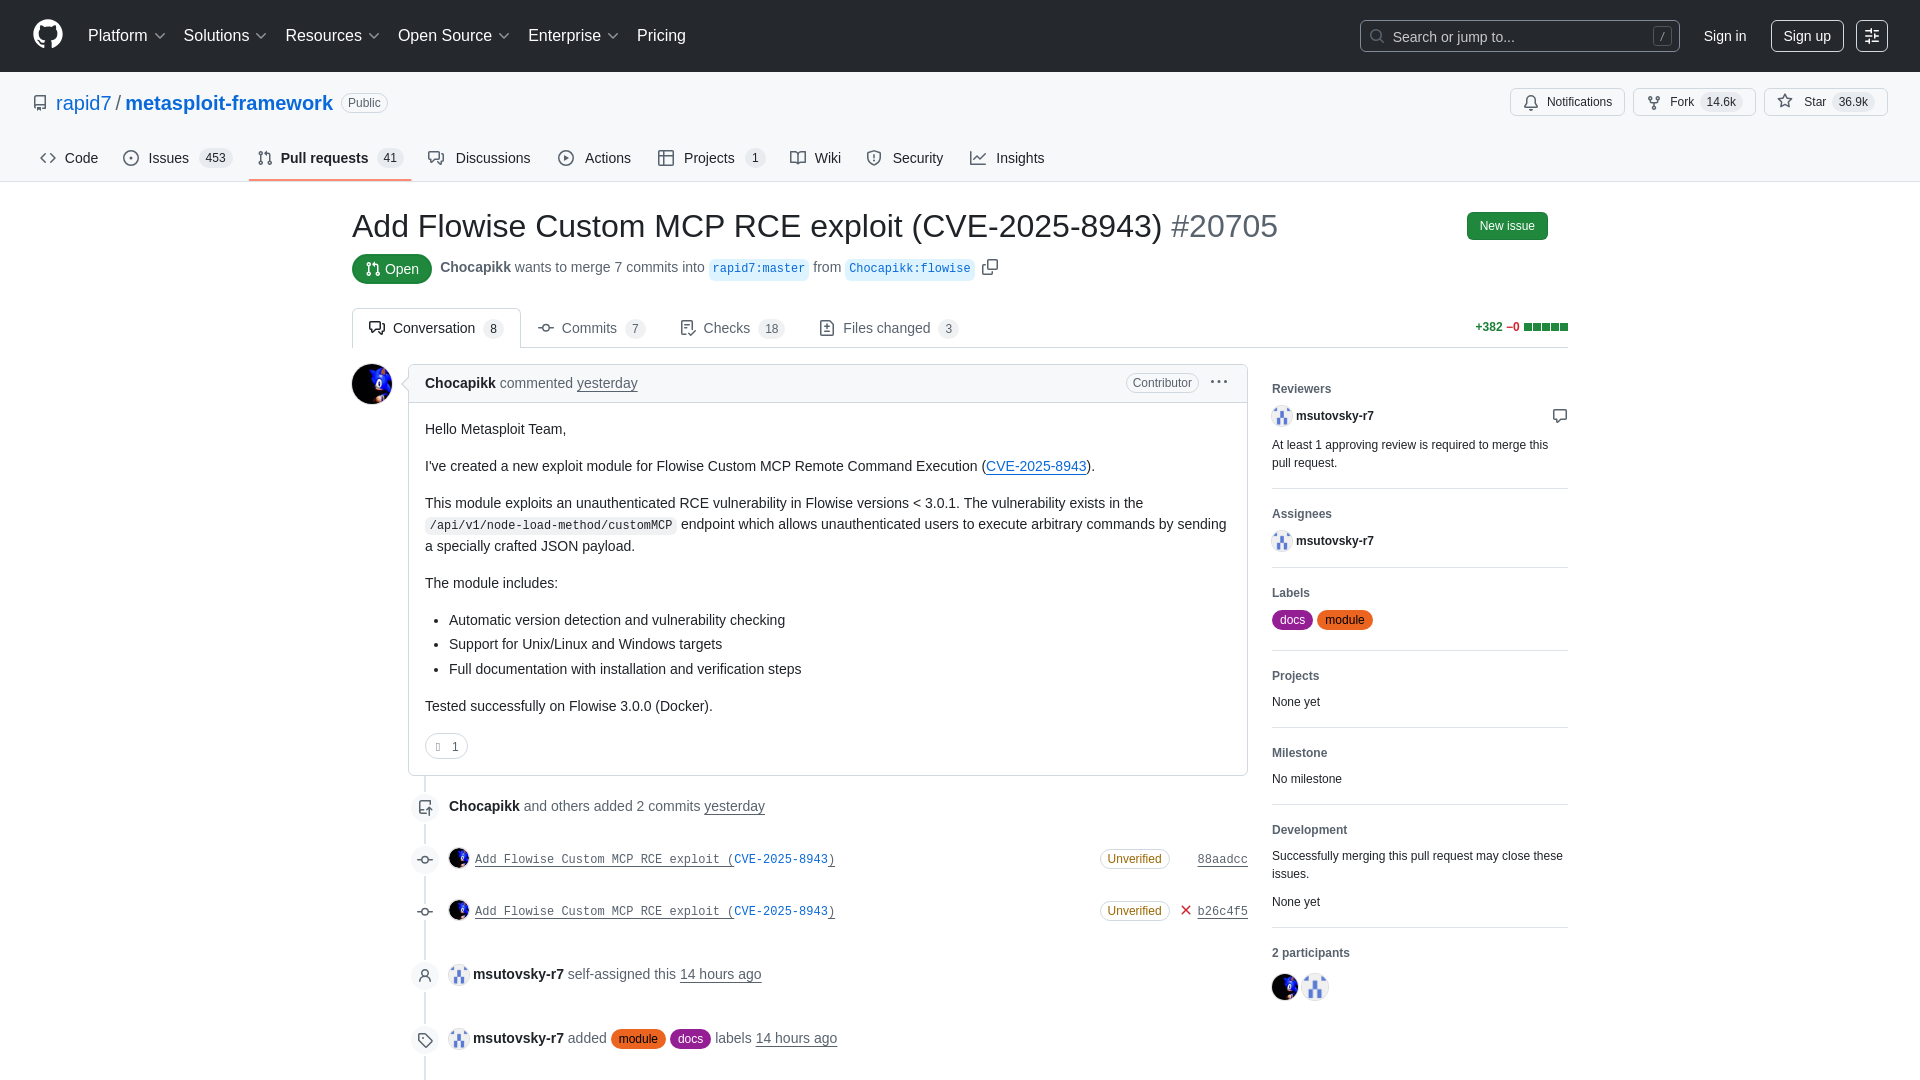This screenshot has width=1920, height=1080.
Task: Expand the Enterprise menu
Action: (572, 36)
